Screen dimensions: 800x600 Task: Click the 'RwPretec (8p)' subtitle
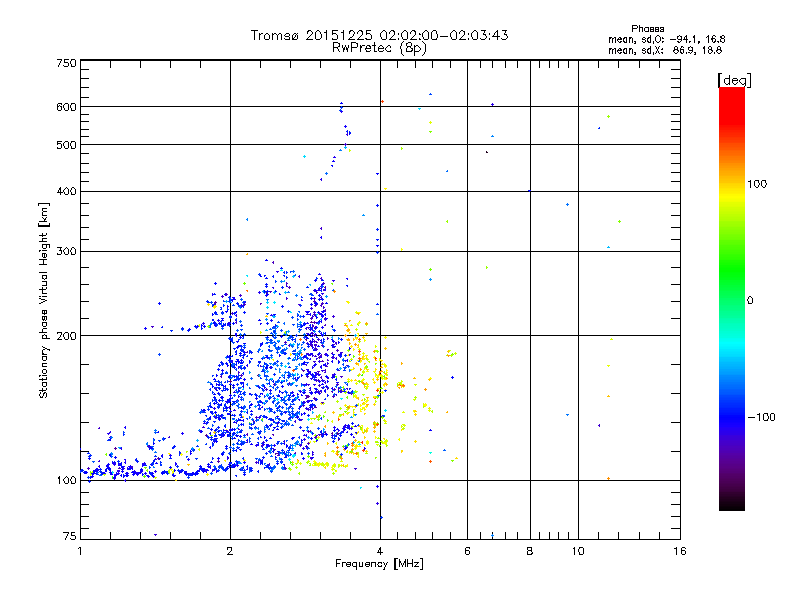point(379,48)
